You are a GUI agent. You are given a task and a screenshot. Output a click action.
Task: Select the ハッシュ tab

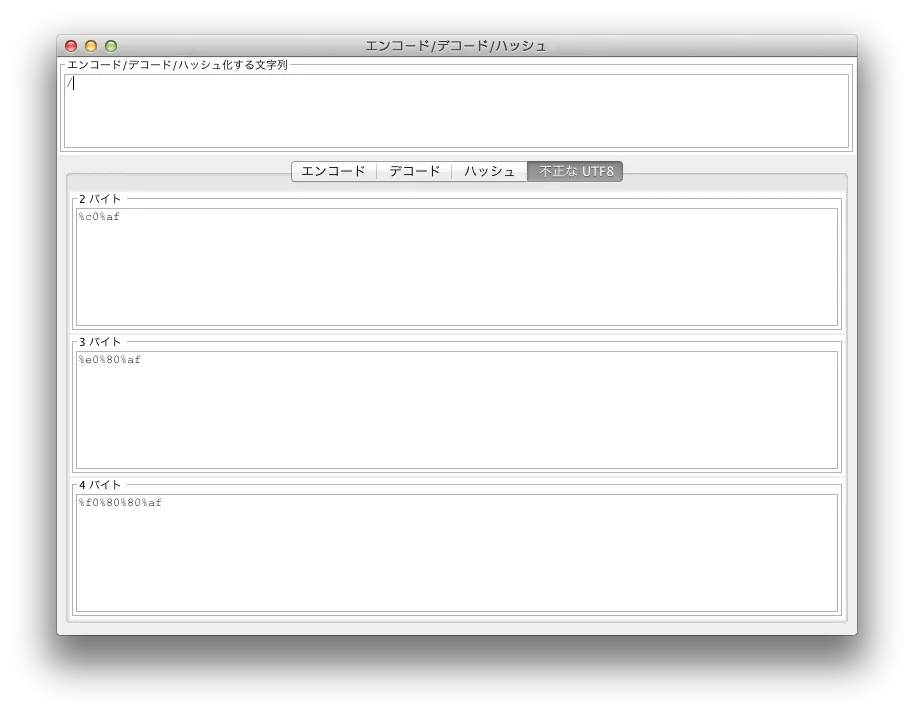tap(489, 172)
